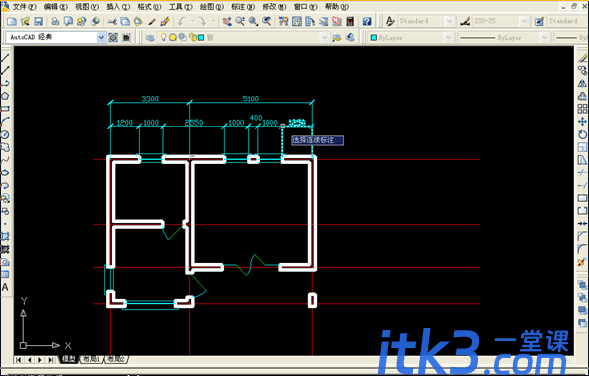Screen dimensions: 589x376
Task: Toggle the layer freeze sun icon
Action: pyautogui.click(x=172, y=37)
